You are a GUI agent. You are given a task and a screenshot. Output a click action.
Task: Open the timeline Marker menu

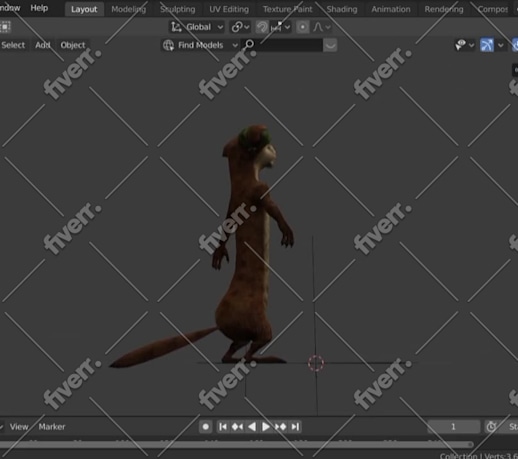tap(52, 427)
